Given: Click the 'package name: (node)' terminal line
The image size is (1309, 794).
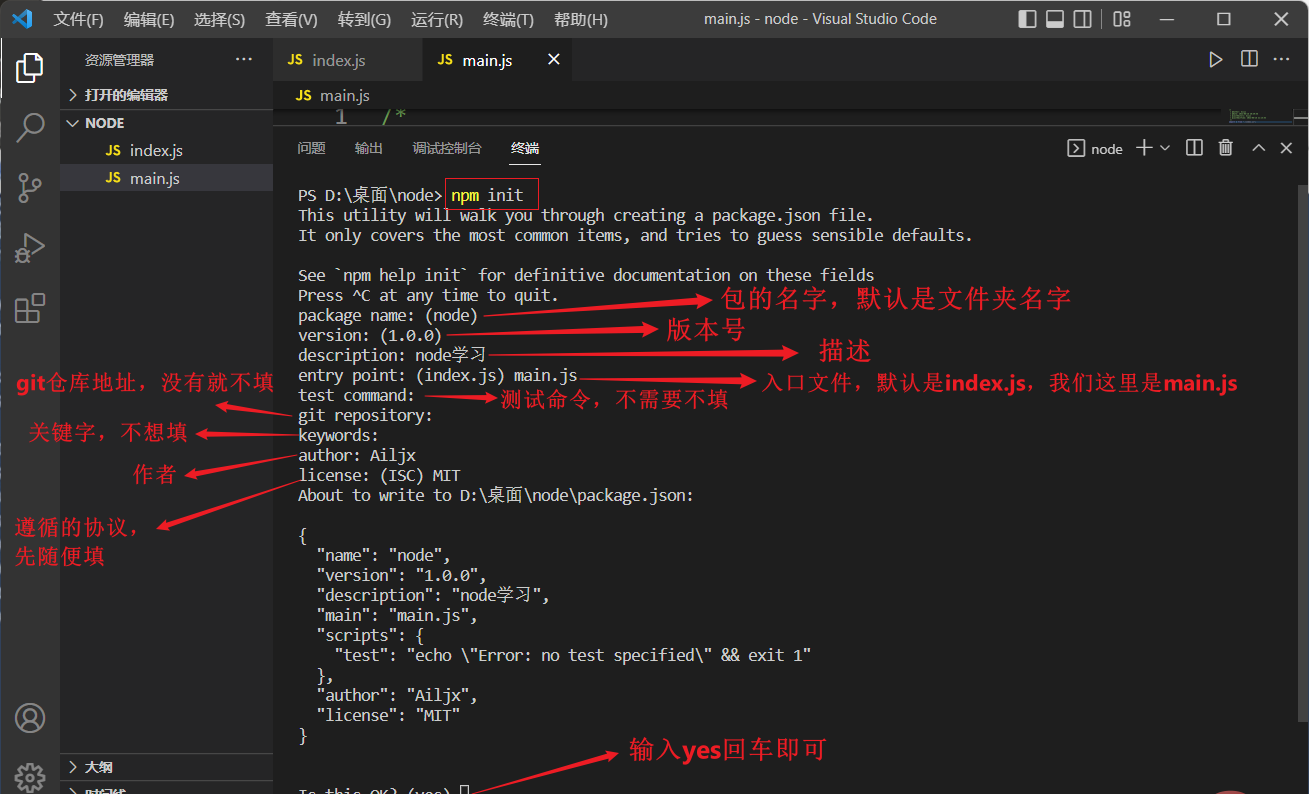Looking at the screenshot, I should pos(388,315).
